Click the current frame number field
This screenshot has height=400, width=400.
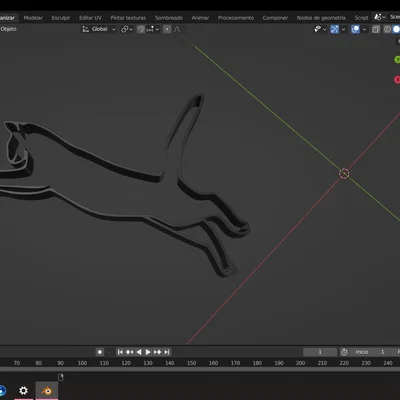click(320, 352)
